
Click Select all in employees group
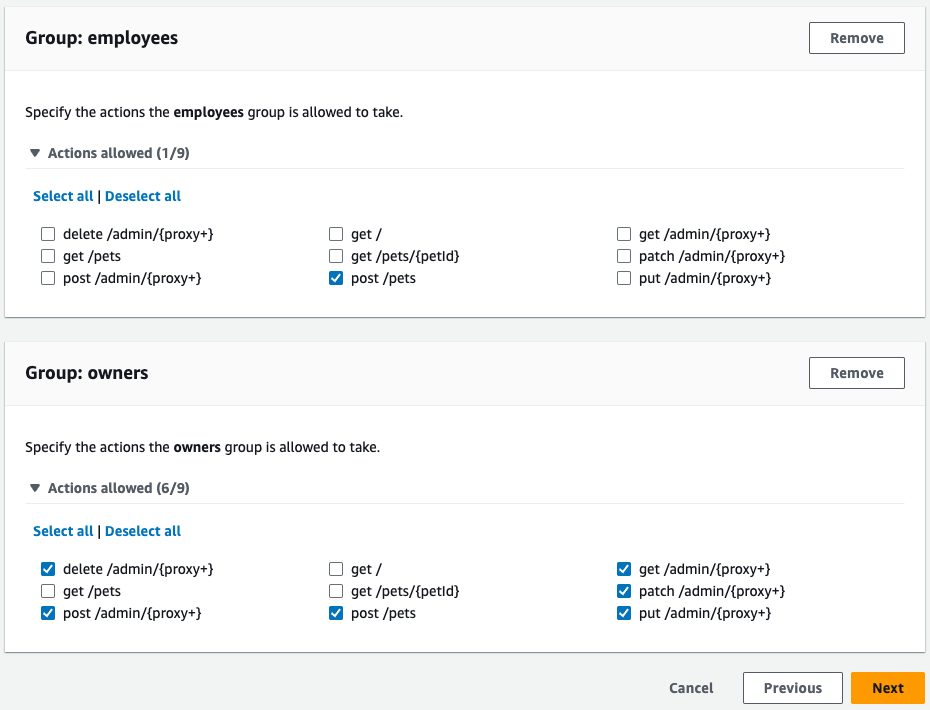[x=63, y=195]
